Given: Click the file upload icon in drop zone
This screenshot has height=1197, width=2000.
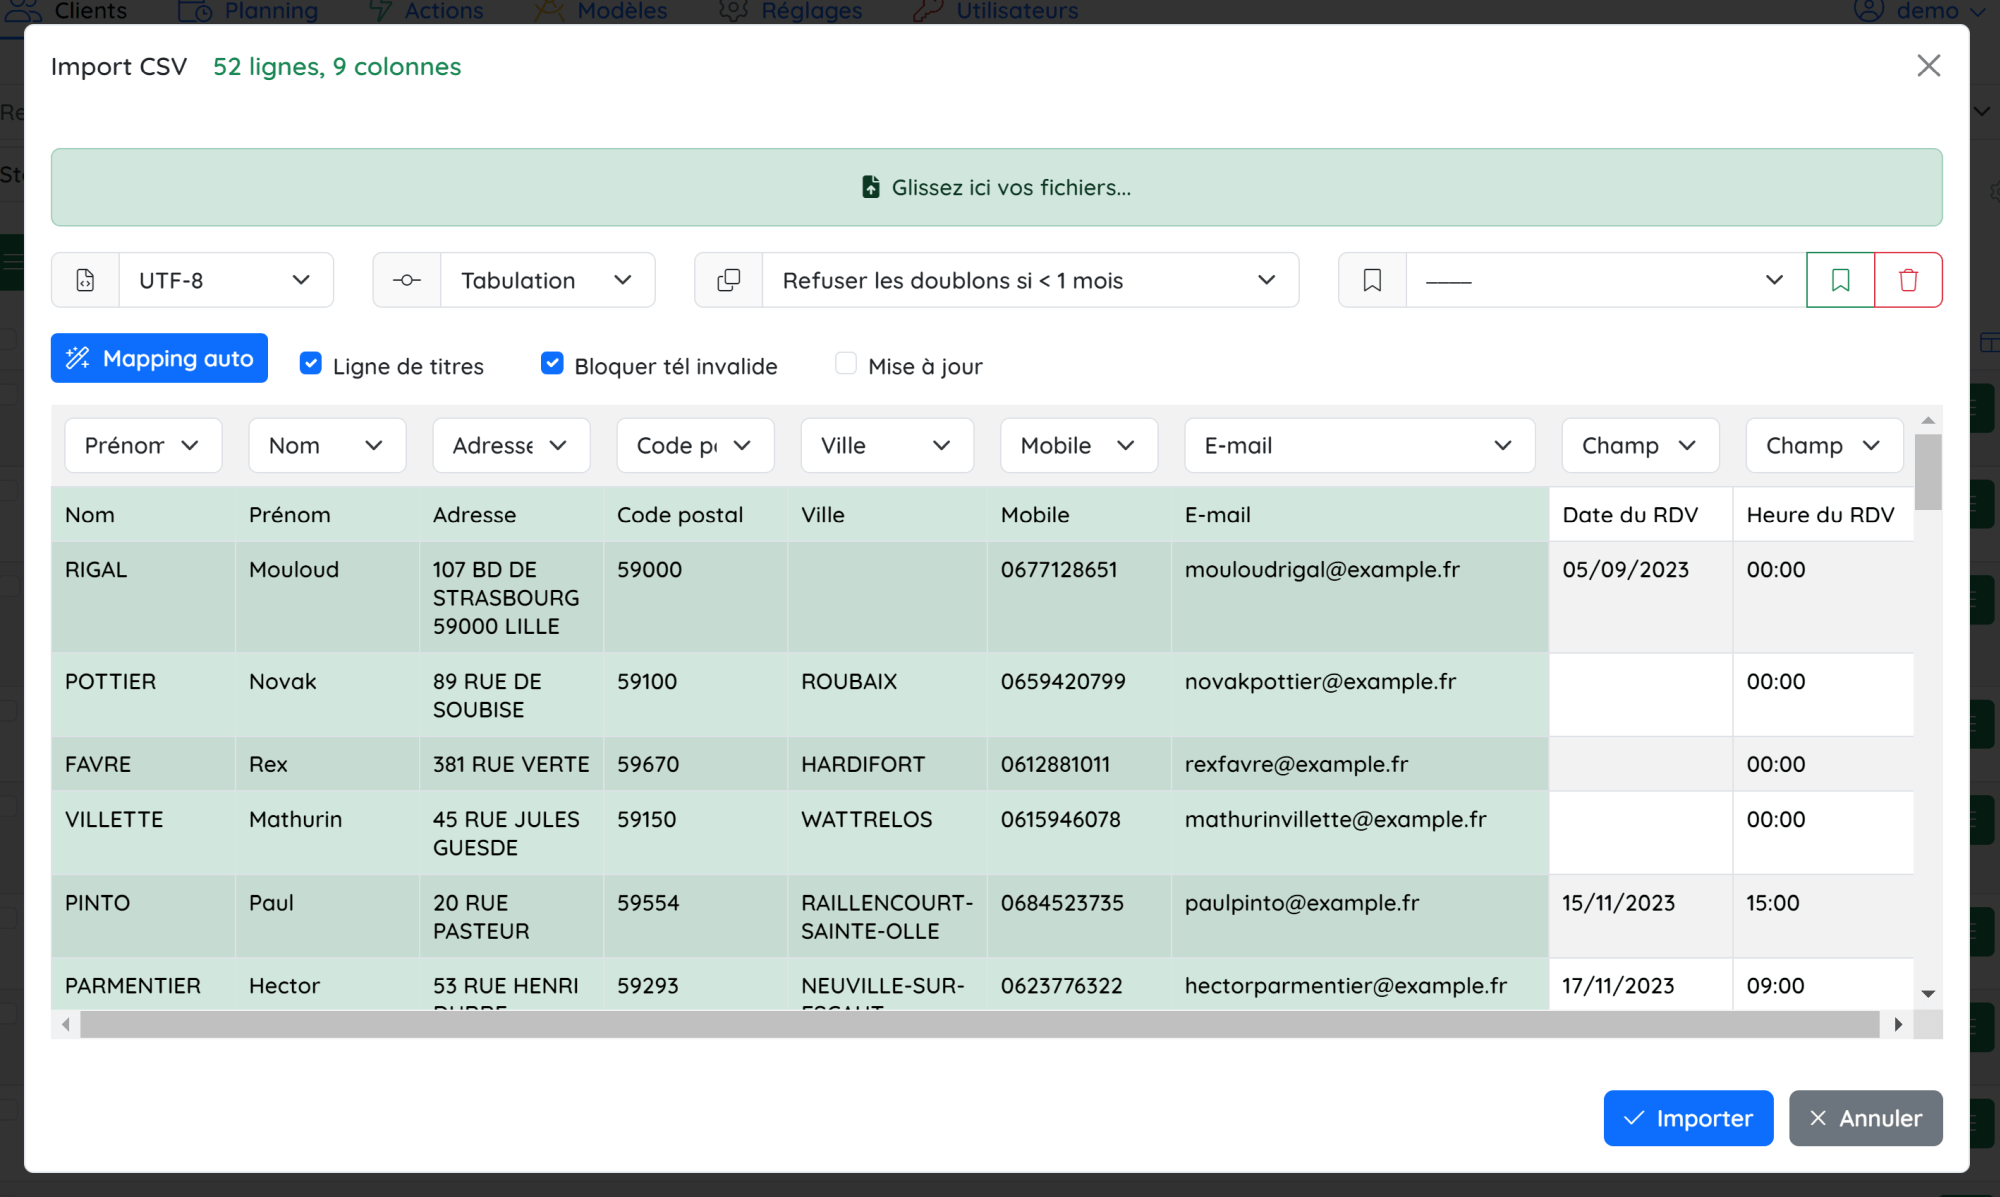Looking at the screenshot, I should tap(870, 187).
